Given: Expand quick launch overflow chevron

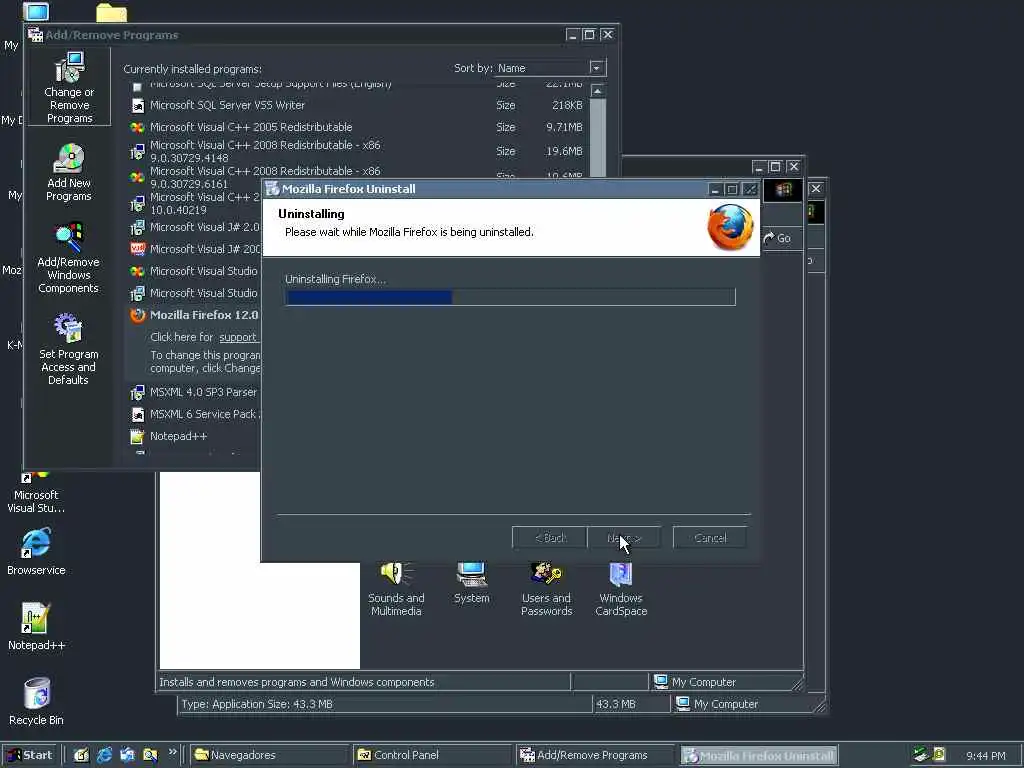Looking at the screenshot, I should coord(172,752).
